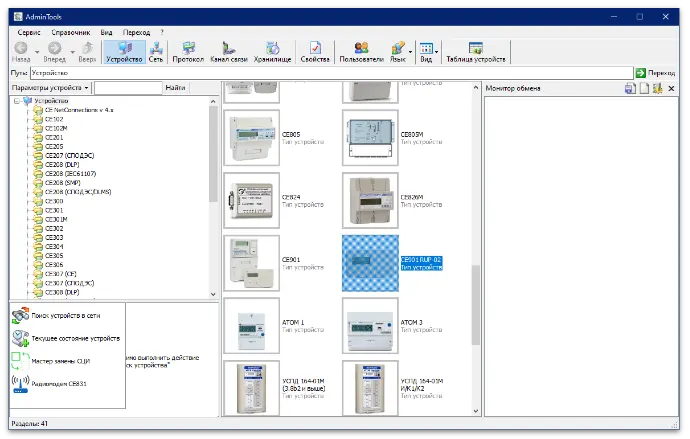Select the CE301M folder in tree
Viewport: 690px width, 439px height.
pyautogui.click(x=55, y=219)
